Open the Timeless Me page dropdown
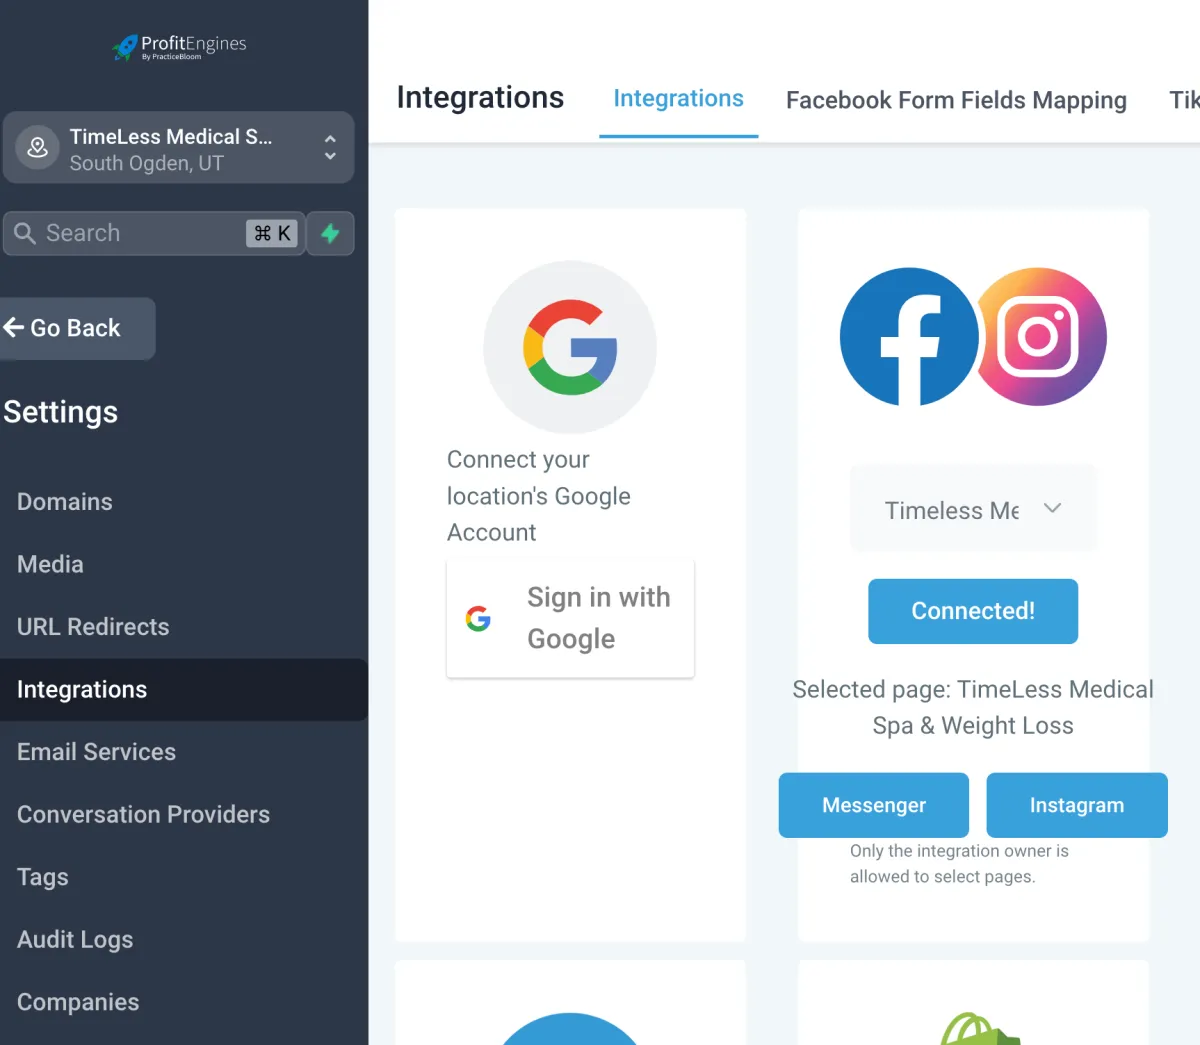Viewport: 1200px width, 1045px height. (973, 509)
